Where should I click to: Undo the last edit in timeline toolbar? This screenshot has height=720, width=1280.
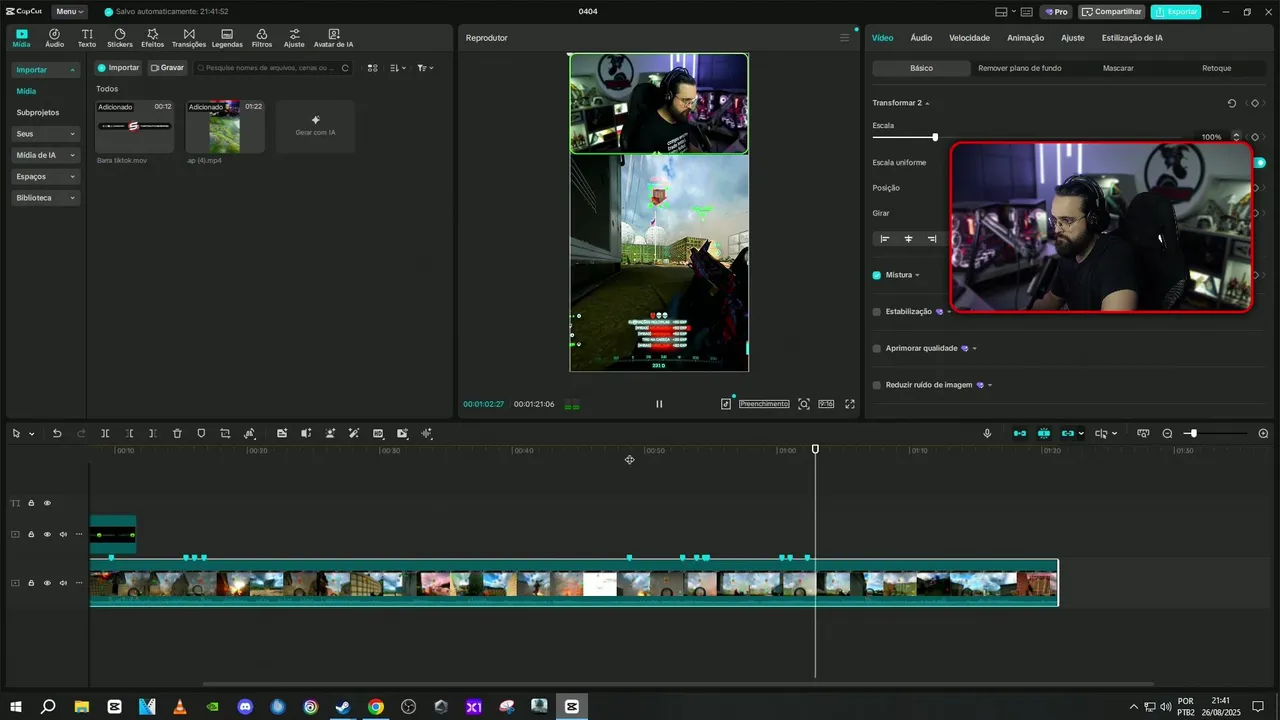[57, 433]
